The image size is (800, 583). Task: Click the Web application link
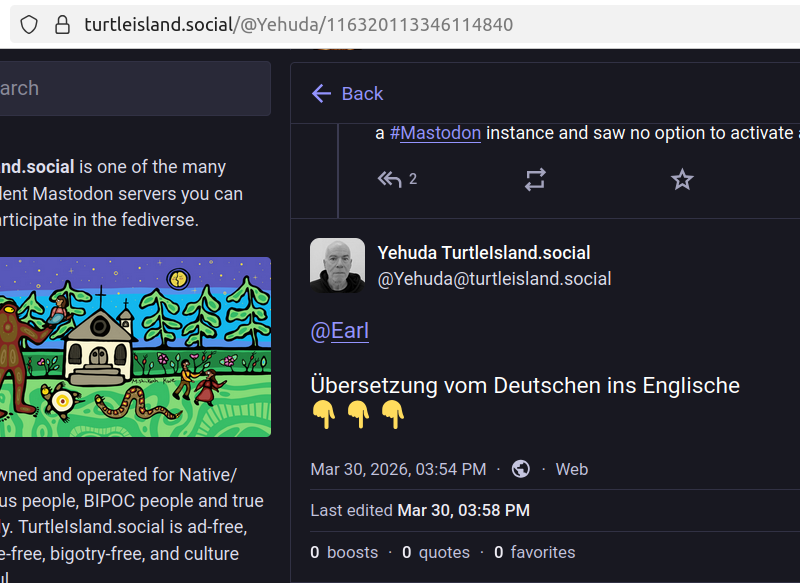572,469
